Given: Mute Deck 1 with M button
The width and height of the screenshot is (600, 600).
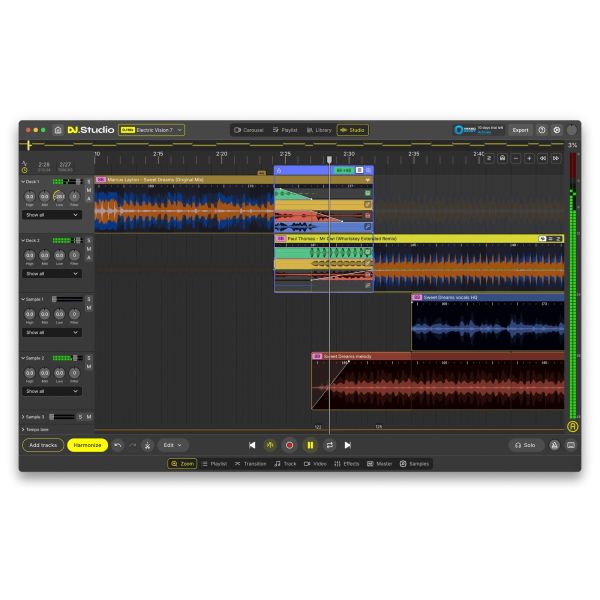Looking at the screenshot, I should pos(89,190).
